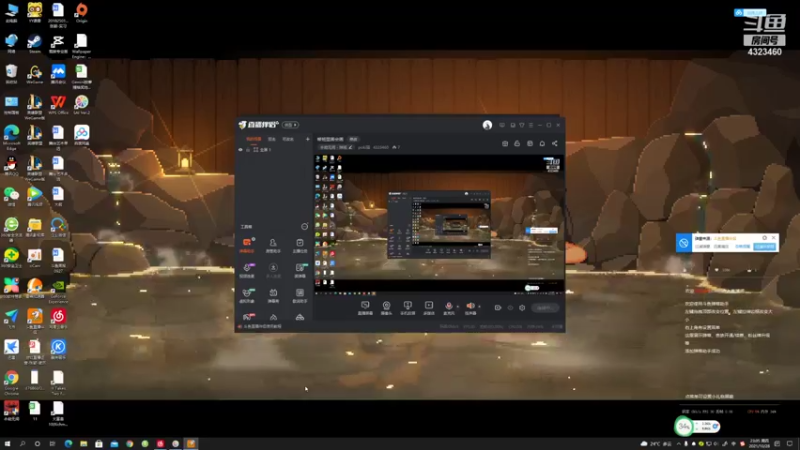
Task: Open File Explorer from the taskbar
Action: click(83, 444)
